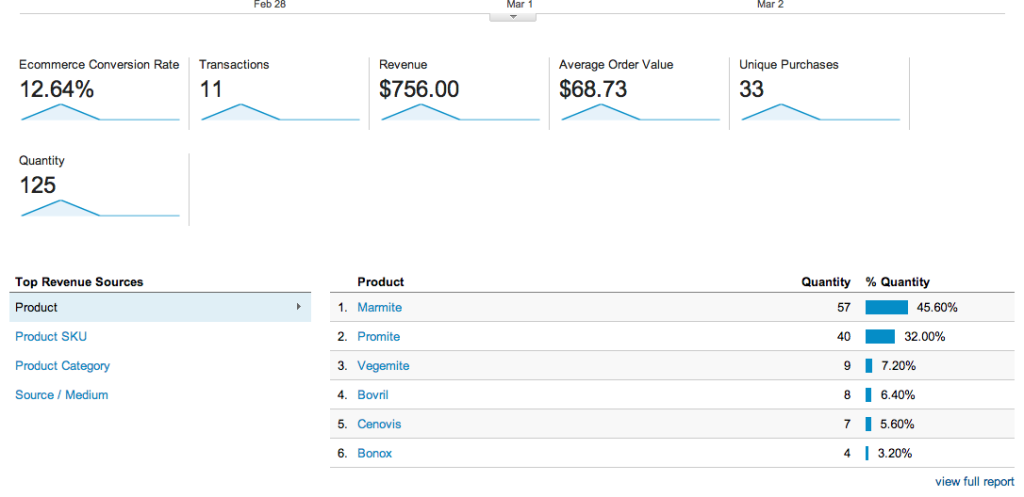Click the 3.20% value for Bonox
Image resolution: width=1024 pixels, height=497 pixels.
[895, 453]
